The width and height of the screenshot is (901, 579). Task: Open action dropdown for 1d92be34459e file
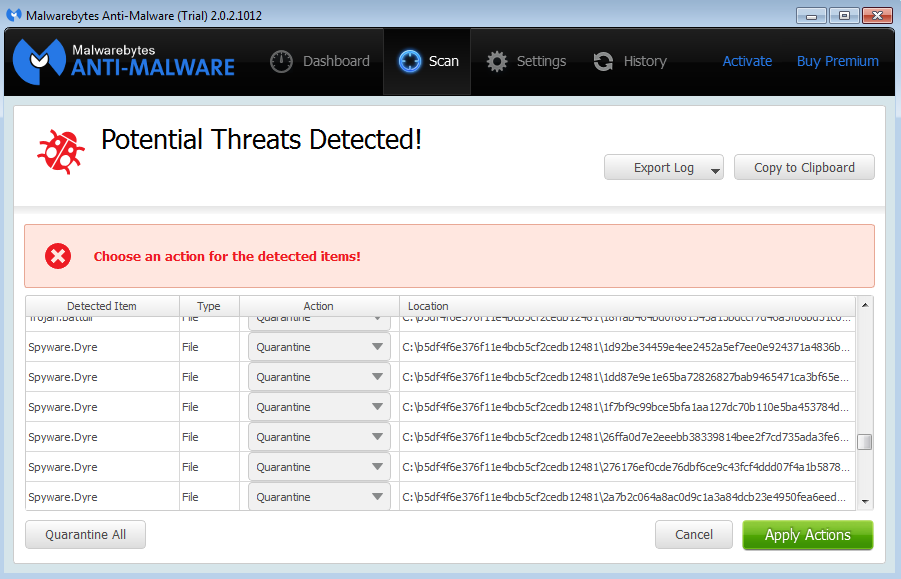(319, 347)
